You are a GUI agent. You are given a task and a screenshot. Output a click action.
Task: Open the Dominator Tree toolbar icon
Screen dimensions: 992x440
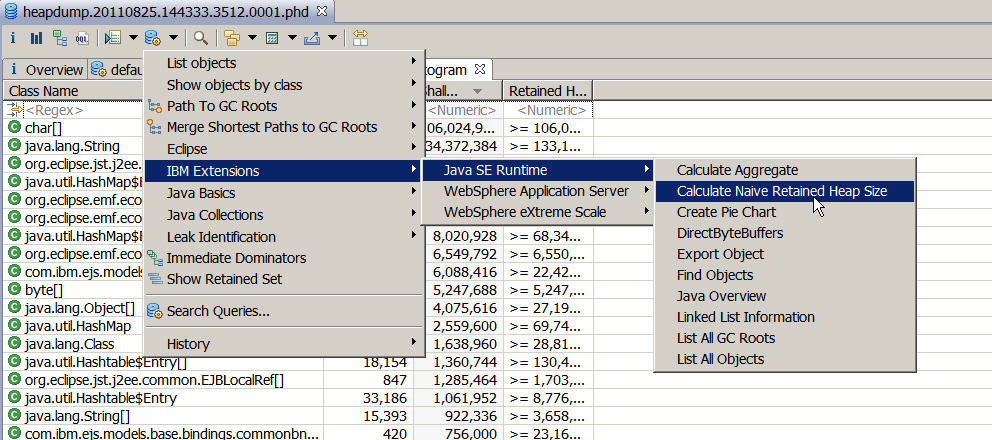click(60, 38)
